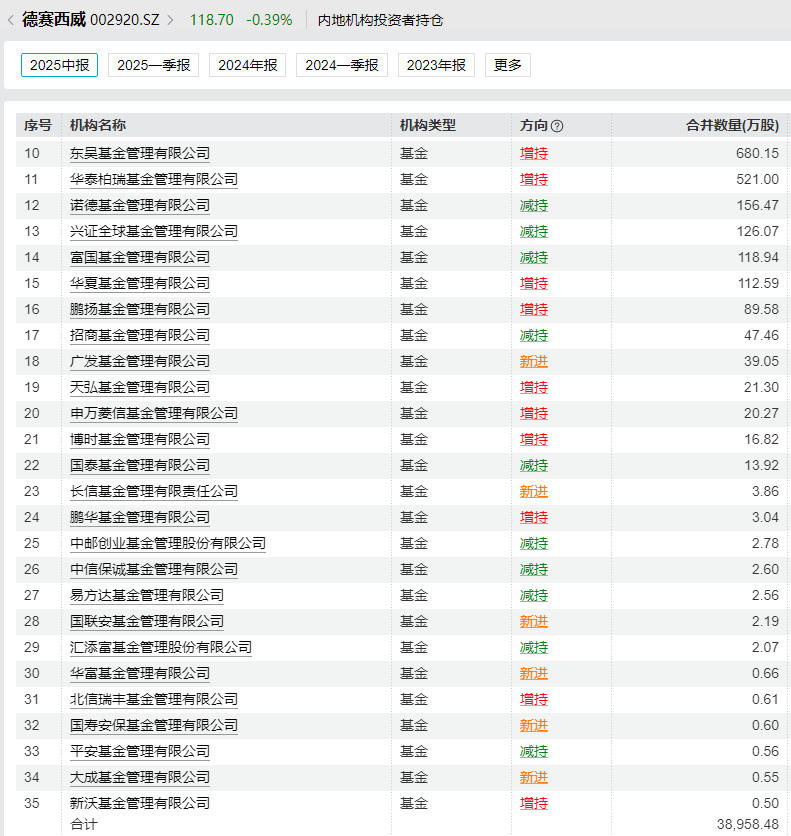Click 兴证全球基金管理有限公司 name
The image size is (791, 836).
click(154, 231)
